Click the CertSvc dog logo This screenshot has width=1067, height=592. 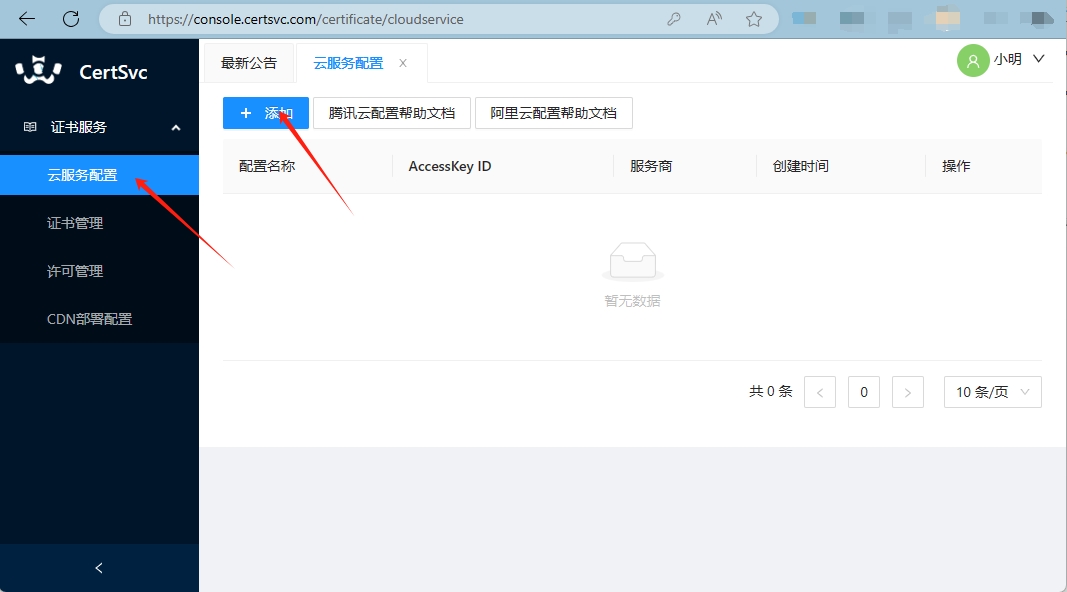[37, 70]
